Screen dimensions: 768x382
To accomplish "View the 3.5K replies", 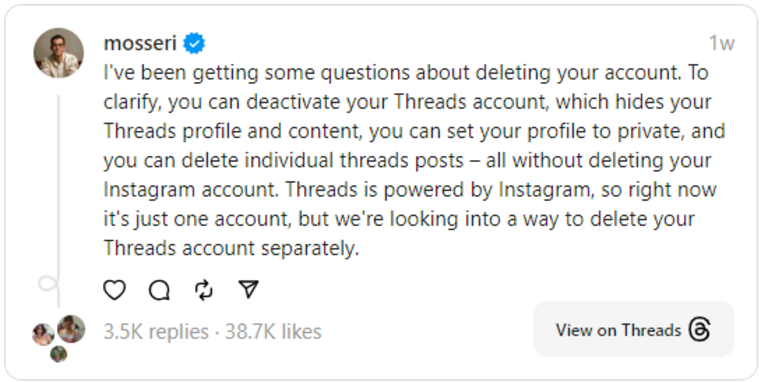I will click(x=156, y=332).
